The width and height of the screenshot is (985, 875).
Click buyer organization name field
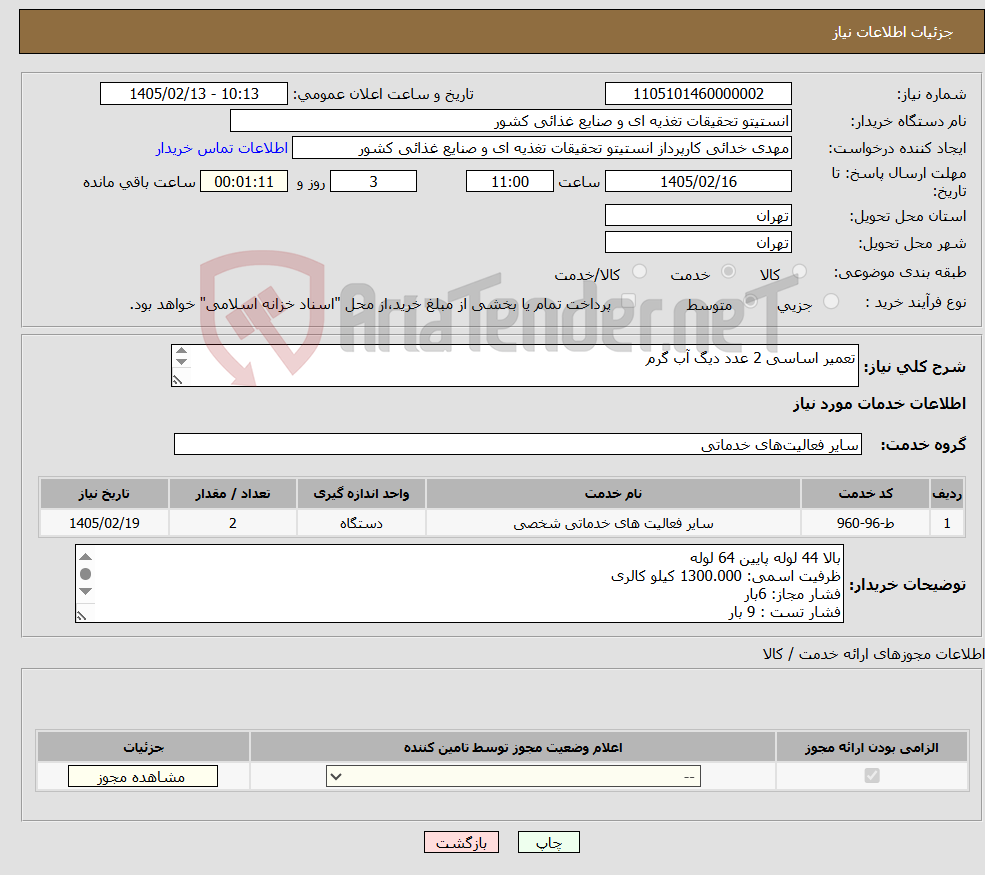pos(511,121)
